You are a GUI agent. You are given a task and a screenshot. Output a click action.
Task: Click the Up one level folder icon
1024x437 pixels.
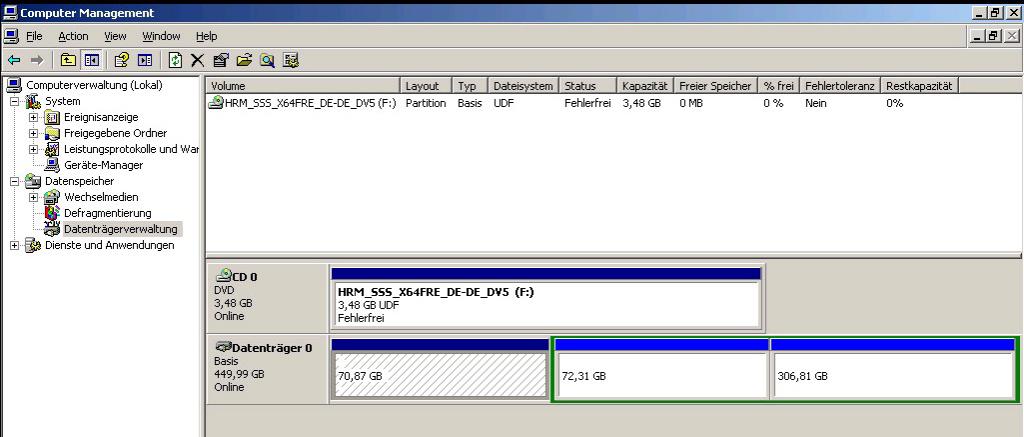[68, 61]
